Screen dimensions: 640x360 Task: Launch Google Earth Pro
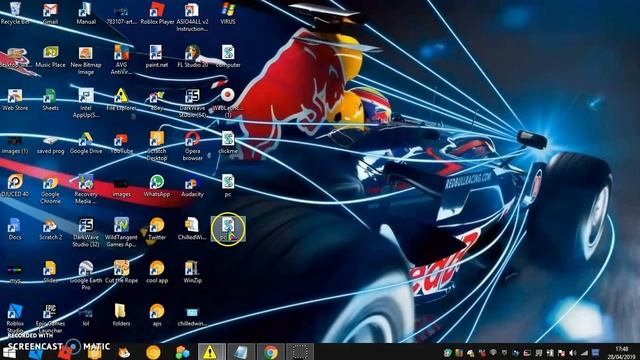[x=86, y=276]
